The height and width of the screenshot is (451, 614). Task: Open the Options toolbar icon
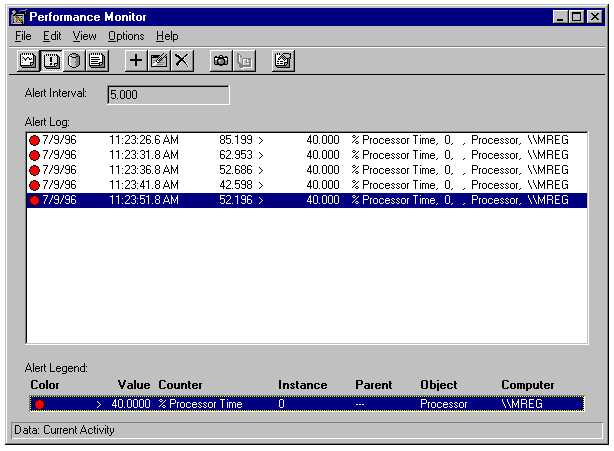click(283, 61)
